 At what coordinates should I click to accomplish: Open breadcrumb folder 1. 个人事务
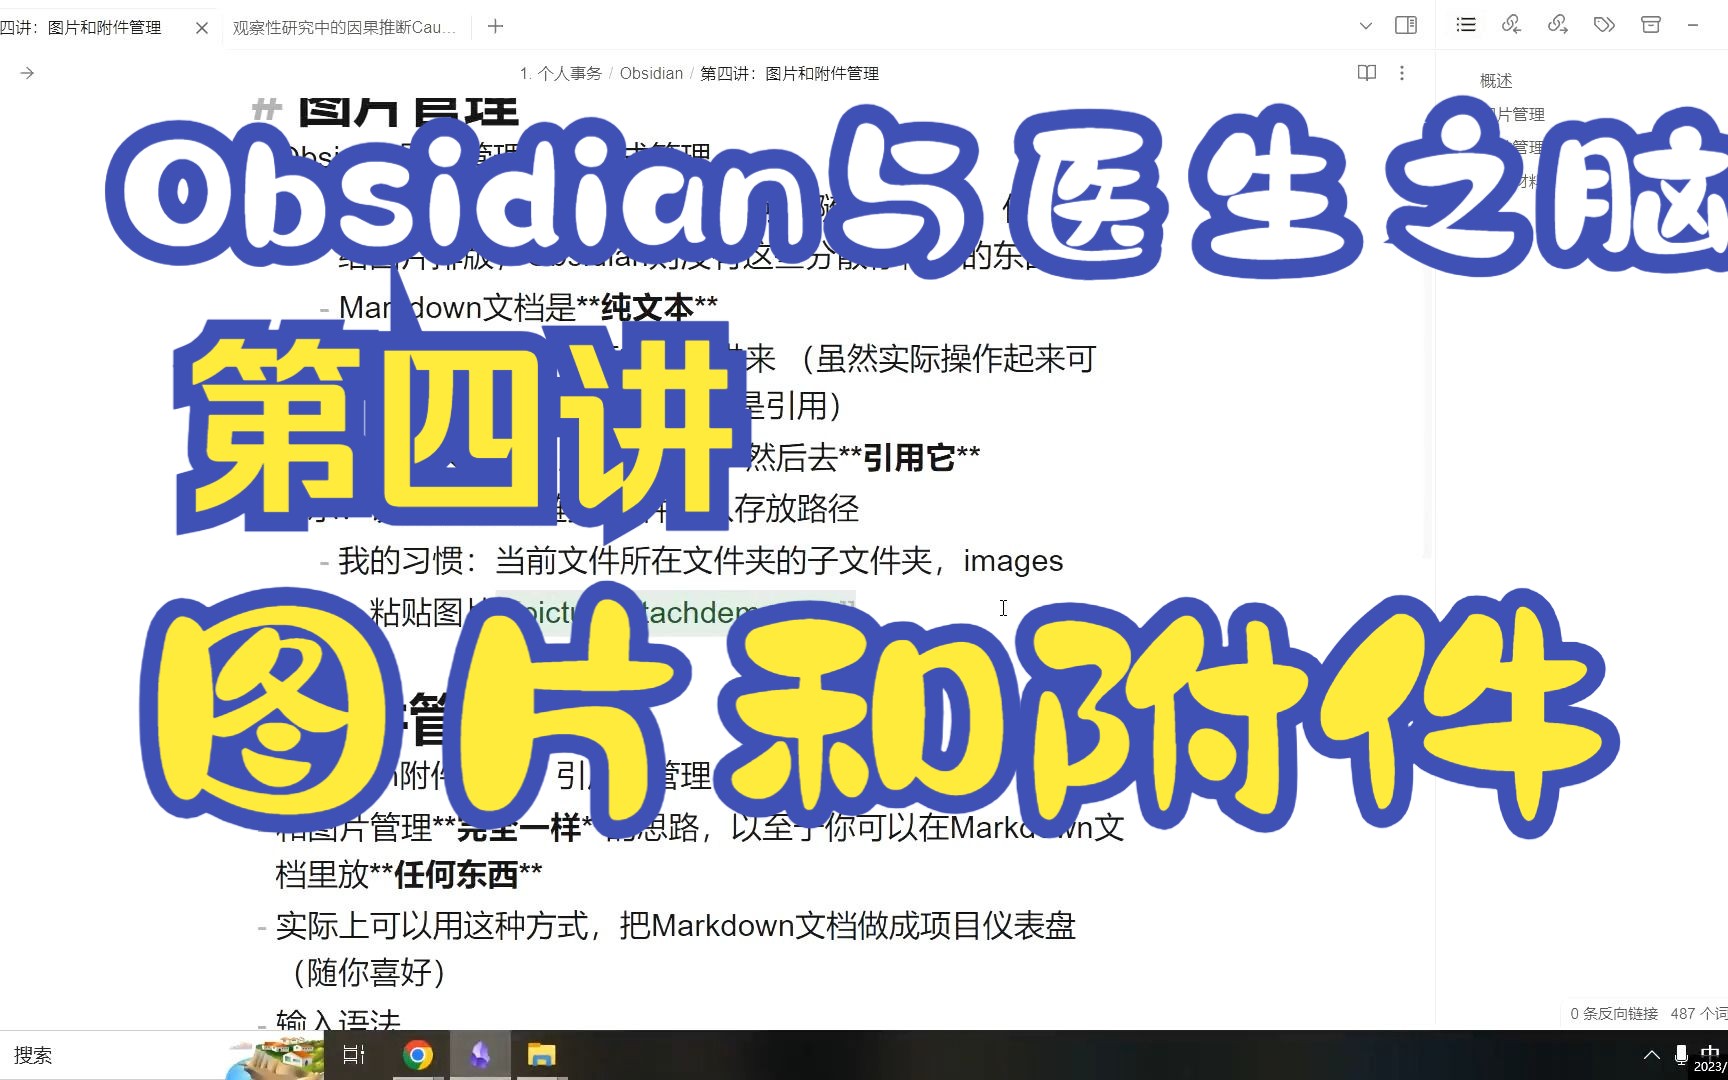(560, 73)
